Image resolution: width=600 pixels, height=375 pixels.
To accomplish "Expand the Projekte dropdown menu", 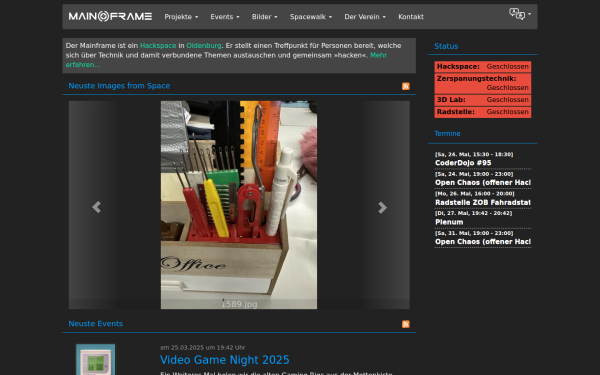I will 181,17.
